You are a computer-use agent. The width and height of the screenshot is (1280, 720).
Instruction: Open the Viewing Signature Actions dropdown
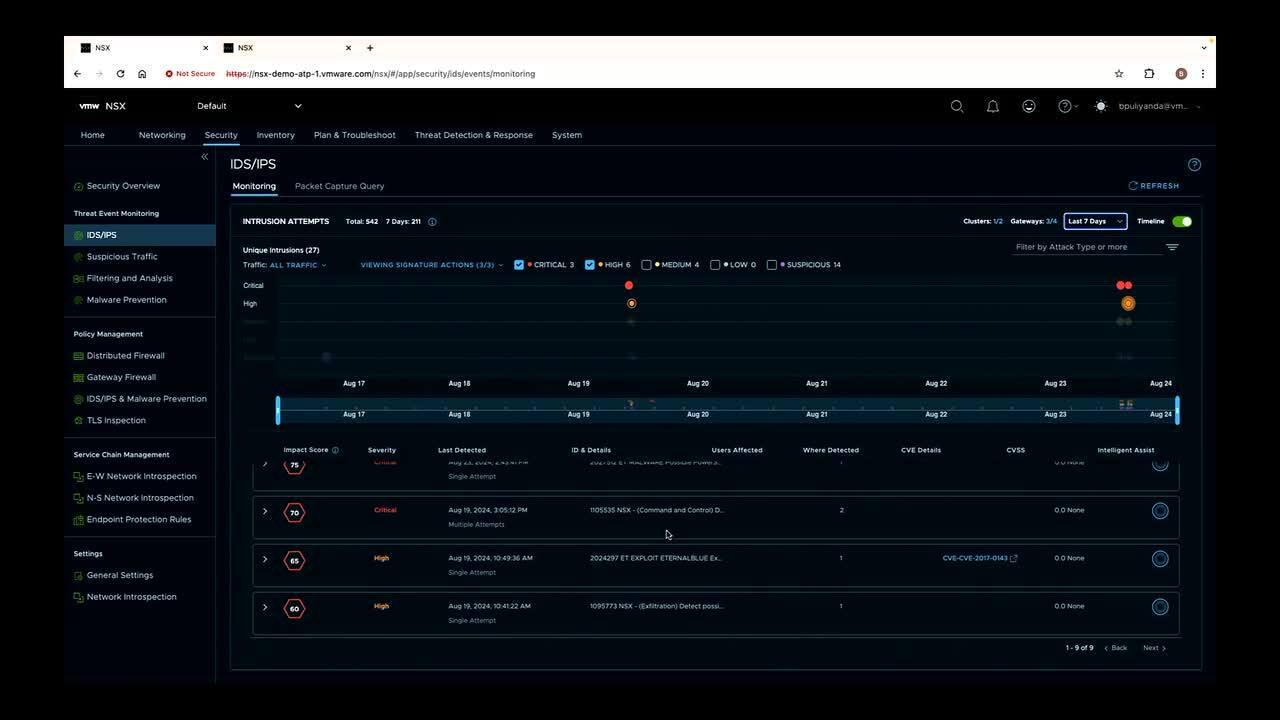click(431, 265)
